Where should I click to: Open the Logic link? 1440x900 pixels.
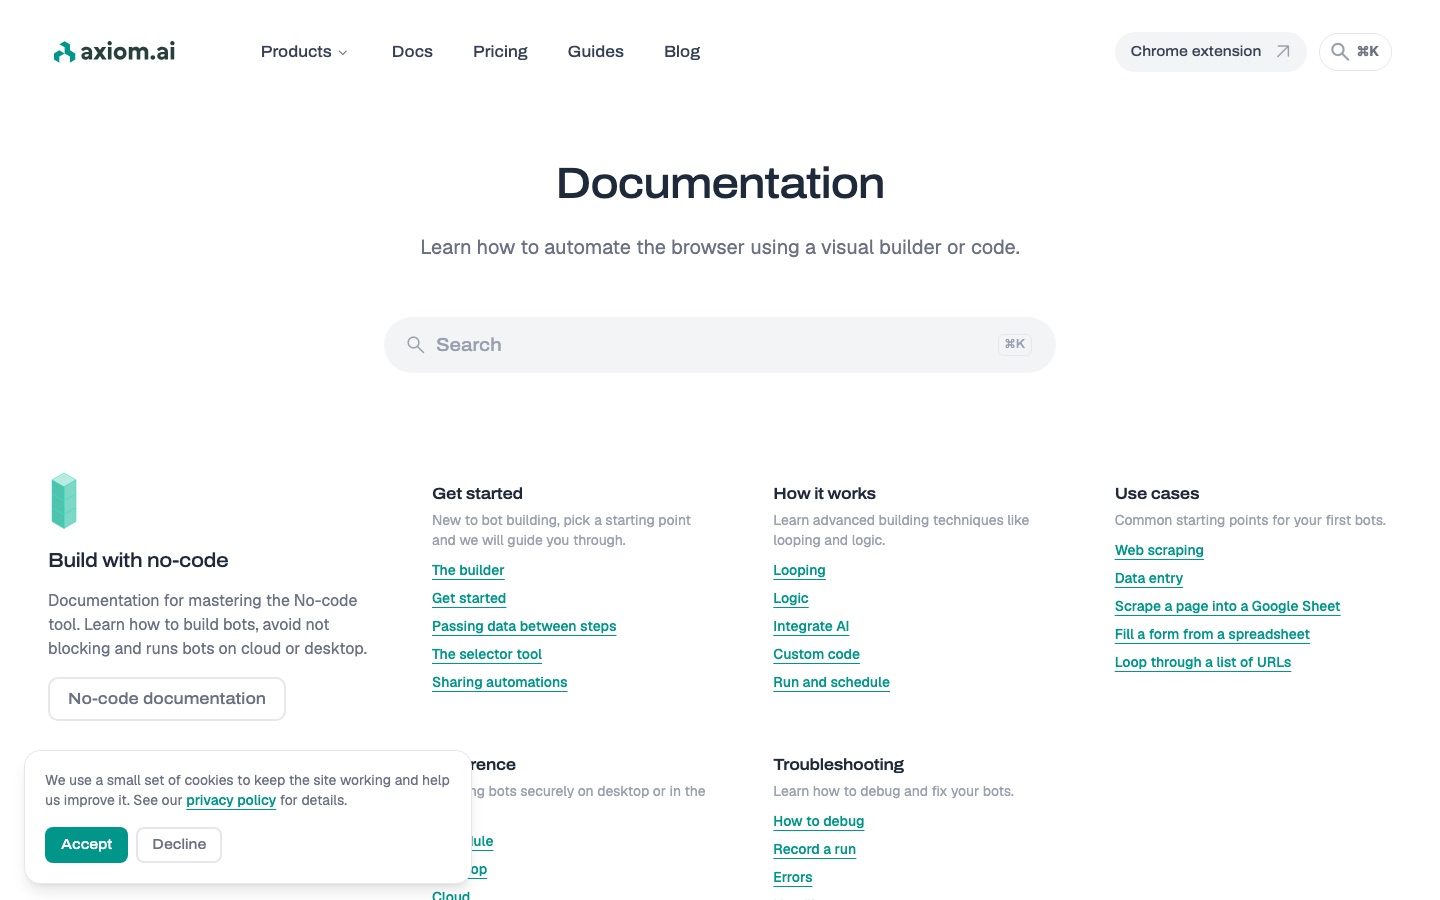(791, 598)
